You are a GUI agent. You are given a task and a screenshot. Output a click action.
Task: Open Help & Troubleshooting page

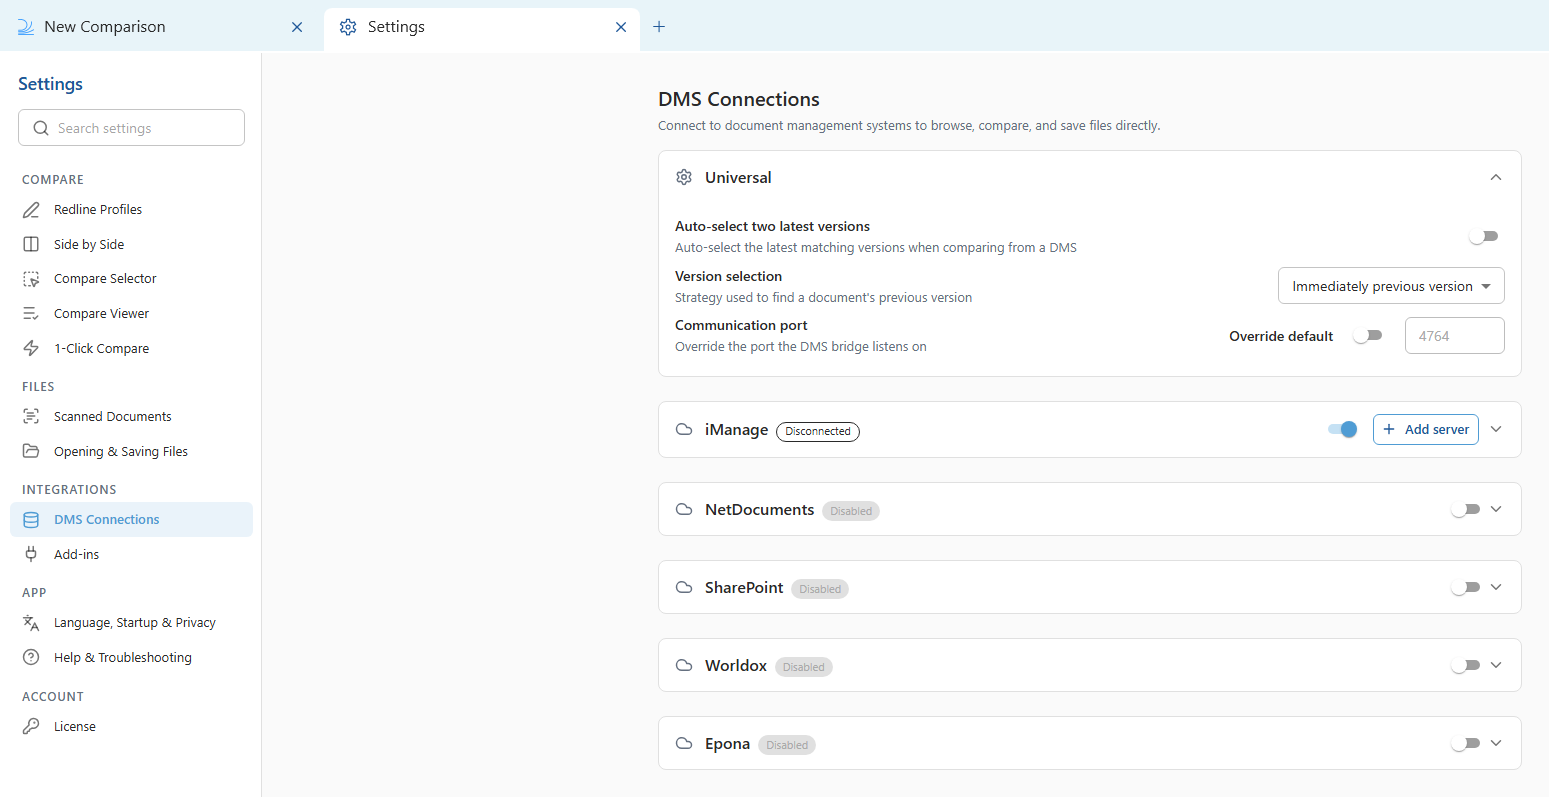[x=131, y=657]
